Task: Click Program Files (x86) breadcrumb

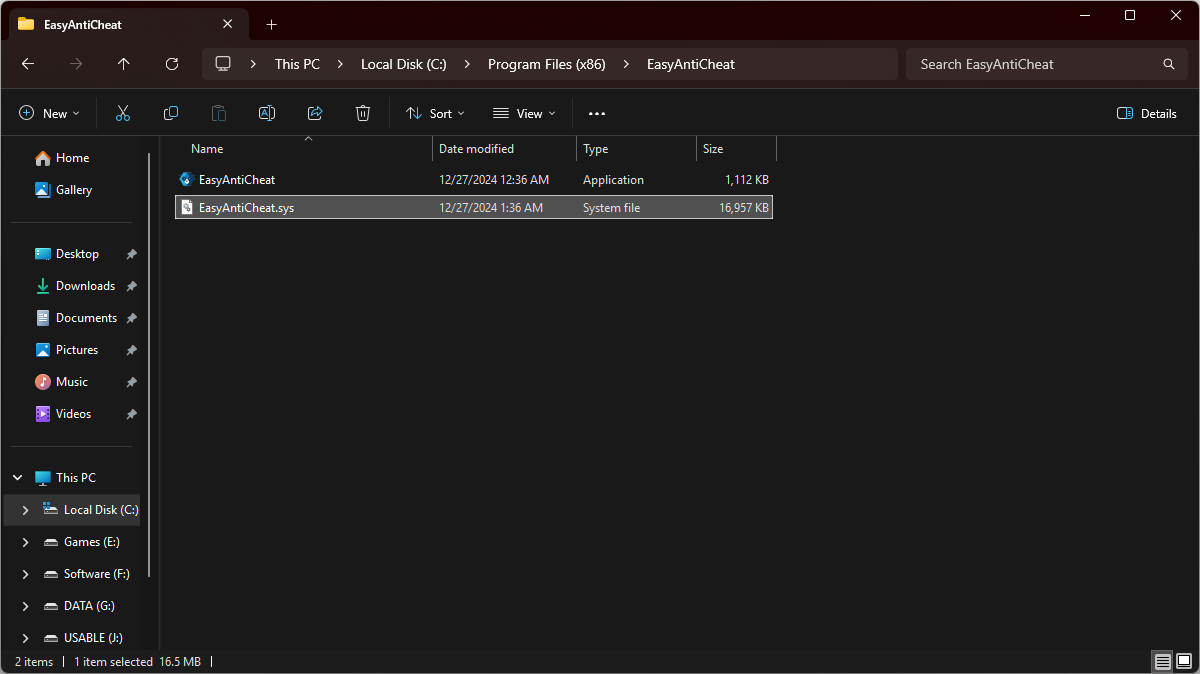Action: pyautogui.click(x=546, y=64)
